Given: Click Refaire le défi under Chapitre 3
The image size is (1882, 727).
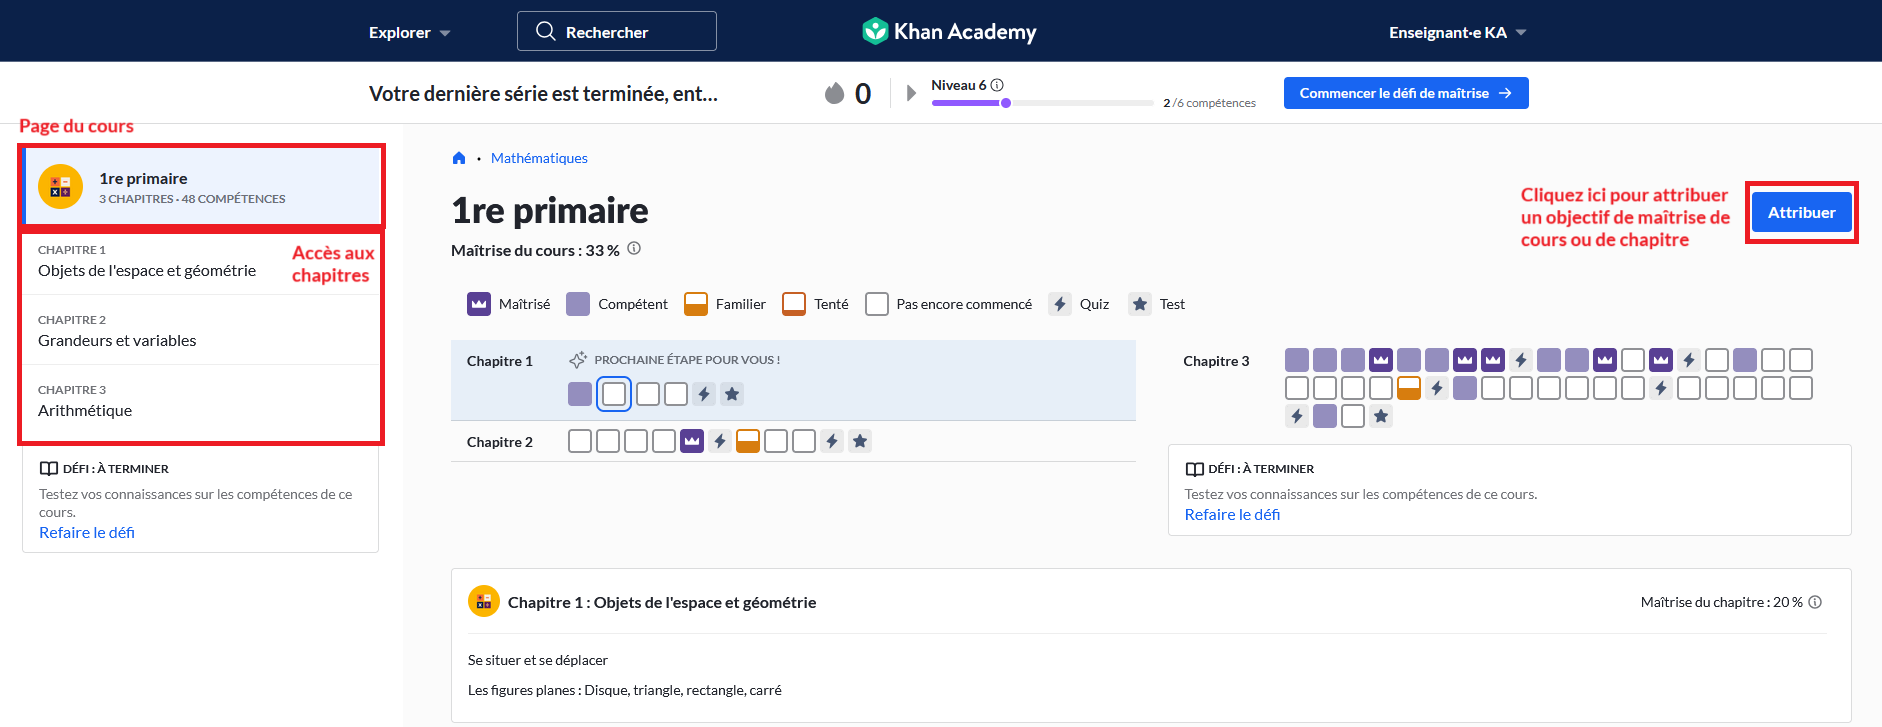Looking at the screenshot, I should coord(1232,514).
